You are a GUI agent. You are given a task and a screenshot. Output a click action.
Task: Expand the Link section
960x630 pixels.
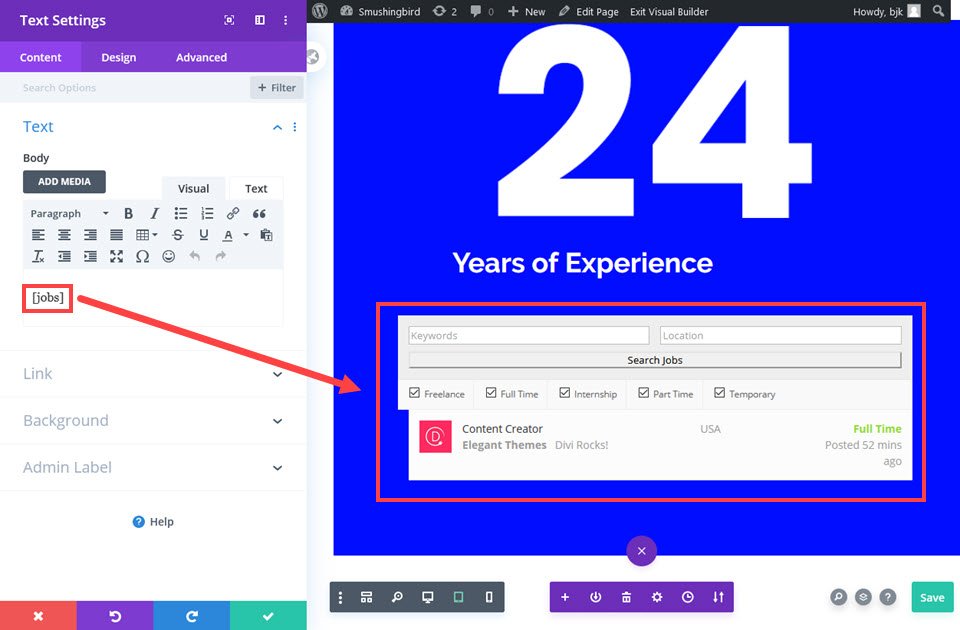[x=153, y=373]
